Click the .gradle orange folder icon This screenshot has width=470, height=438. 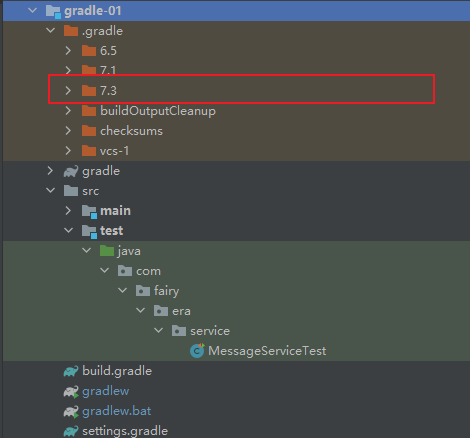71,31
